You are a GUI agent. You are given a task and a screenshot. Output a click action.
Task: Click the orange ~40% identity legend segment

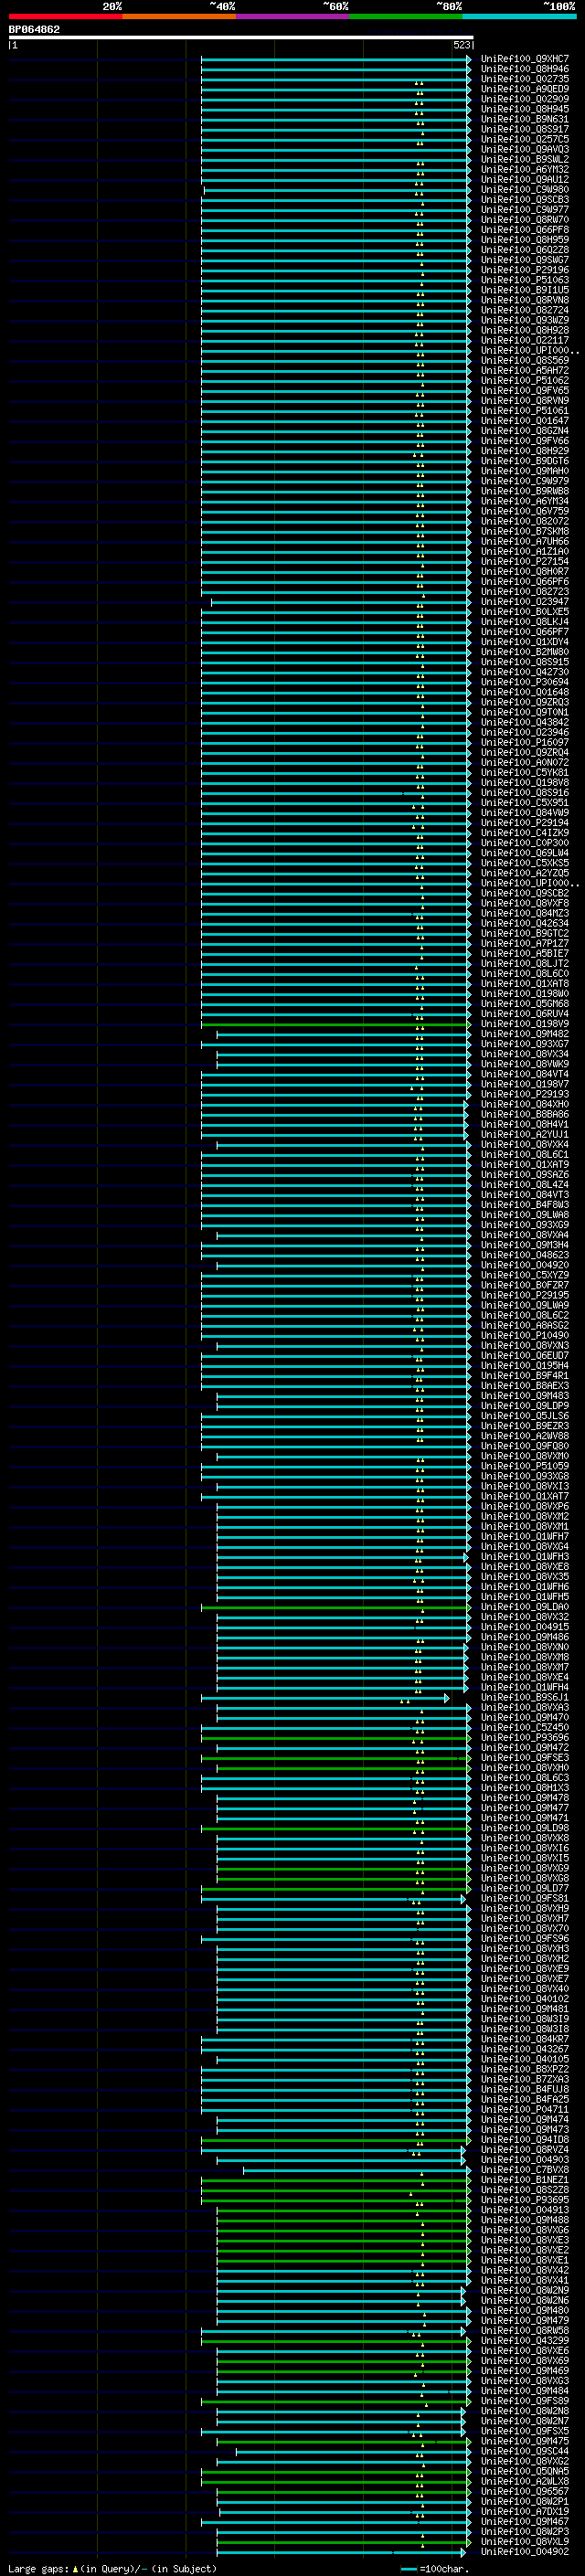point(179,16)
